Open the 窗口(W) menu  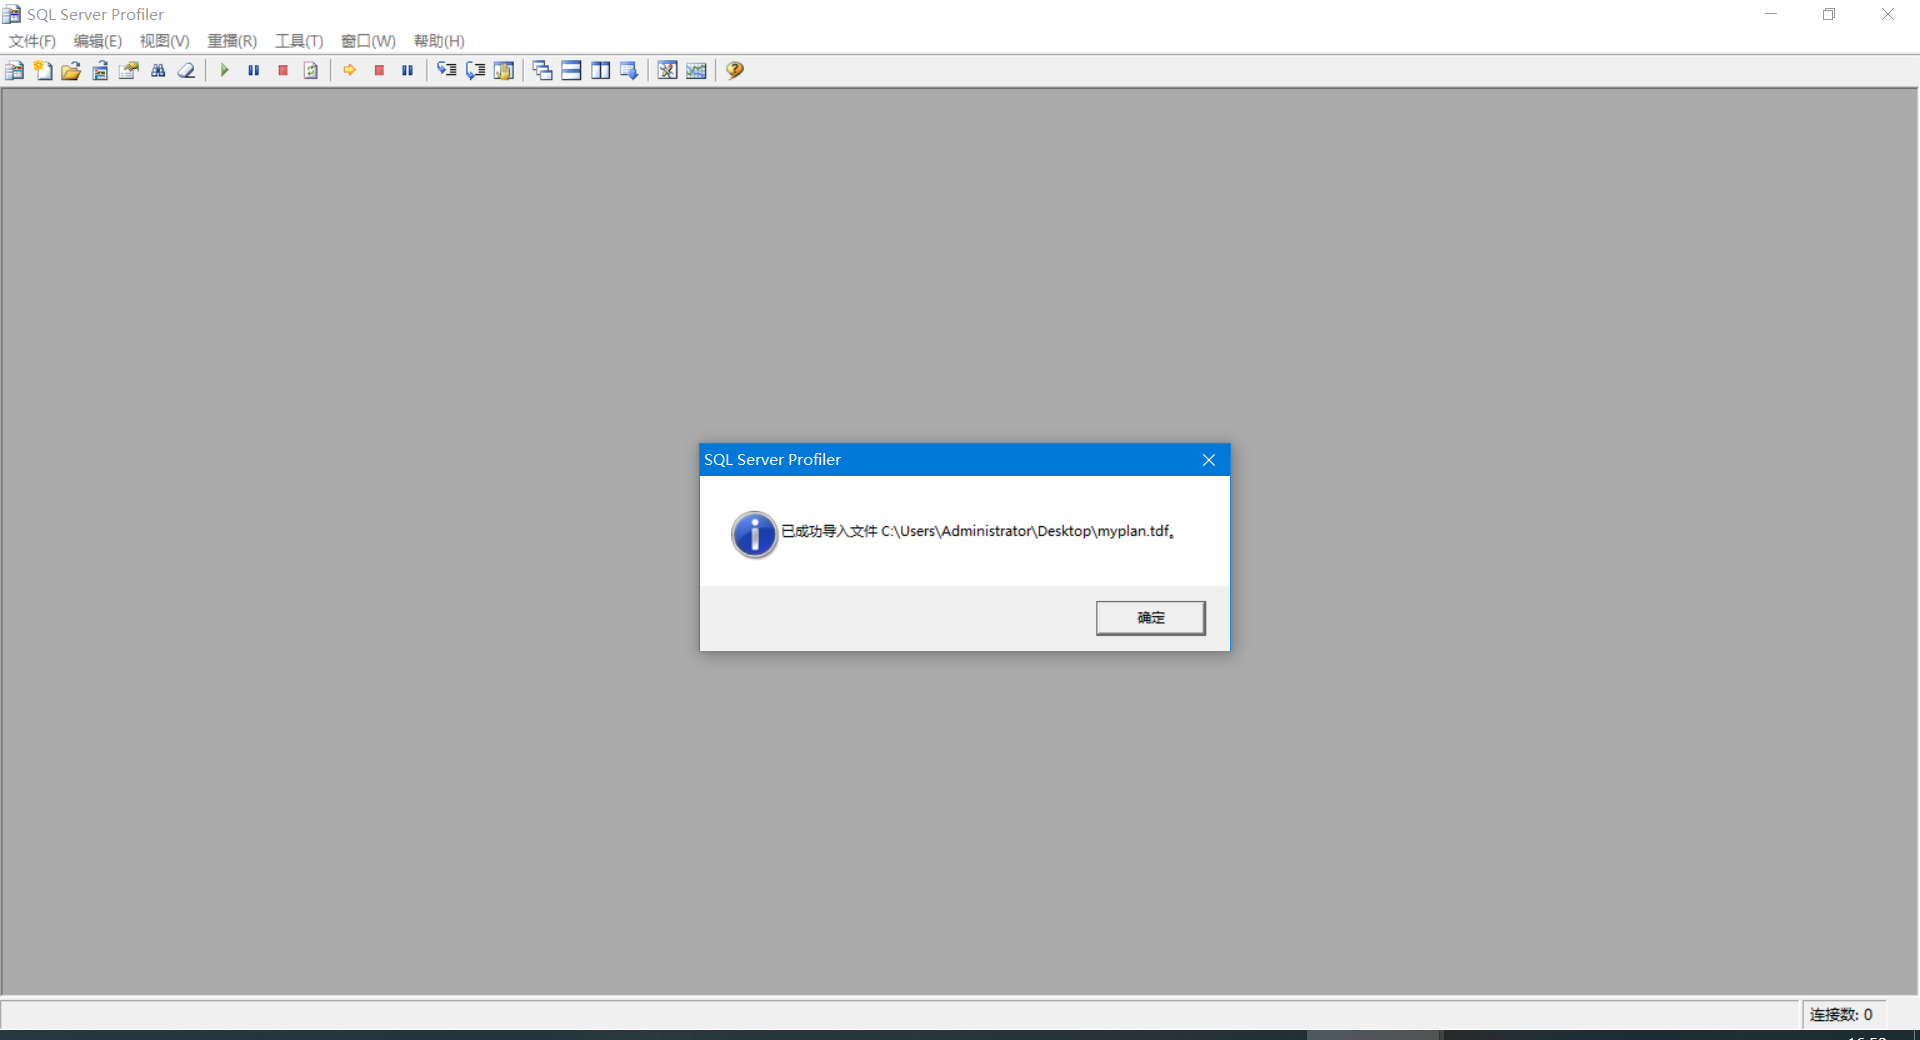[x=368, y=41]
